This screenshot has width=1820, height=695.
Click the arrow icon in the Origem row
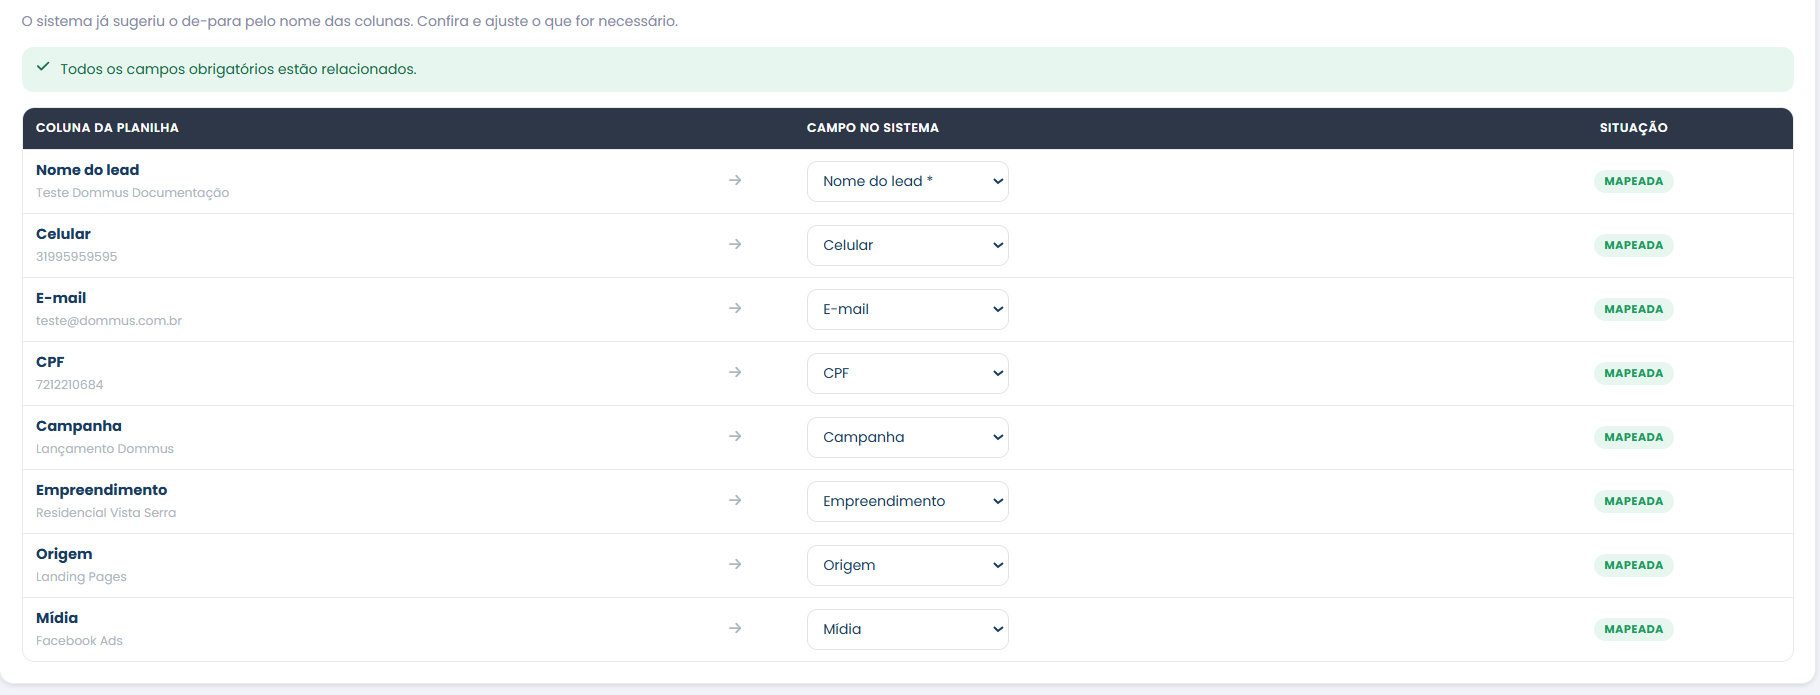coord(735,564)
